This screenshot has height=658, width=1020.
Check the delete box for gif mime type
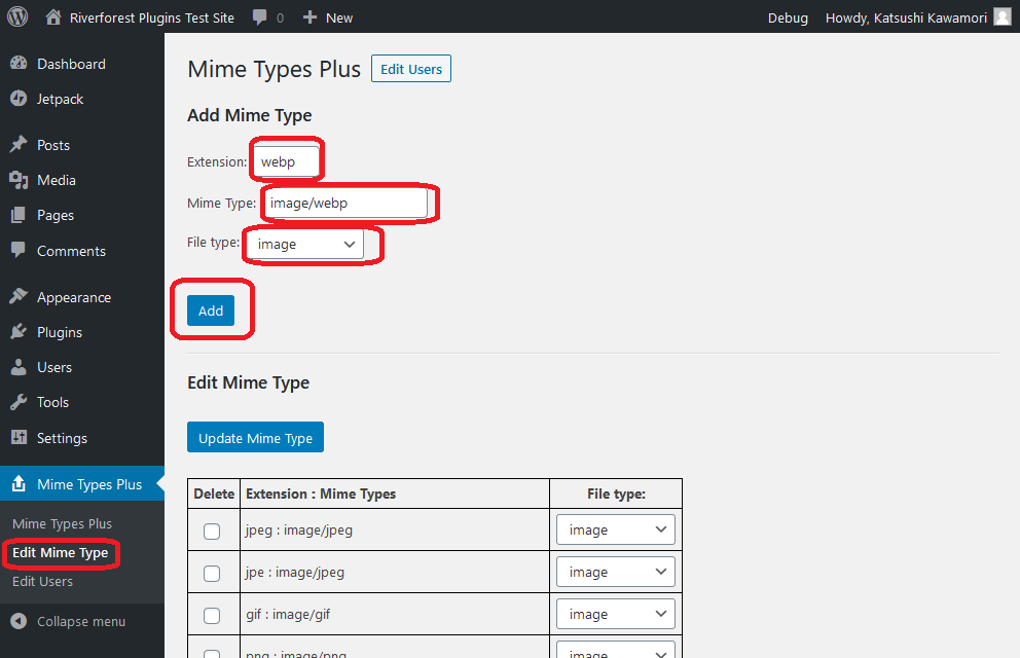[x=212, y=613]
